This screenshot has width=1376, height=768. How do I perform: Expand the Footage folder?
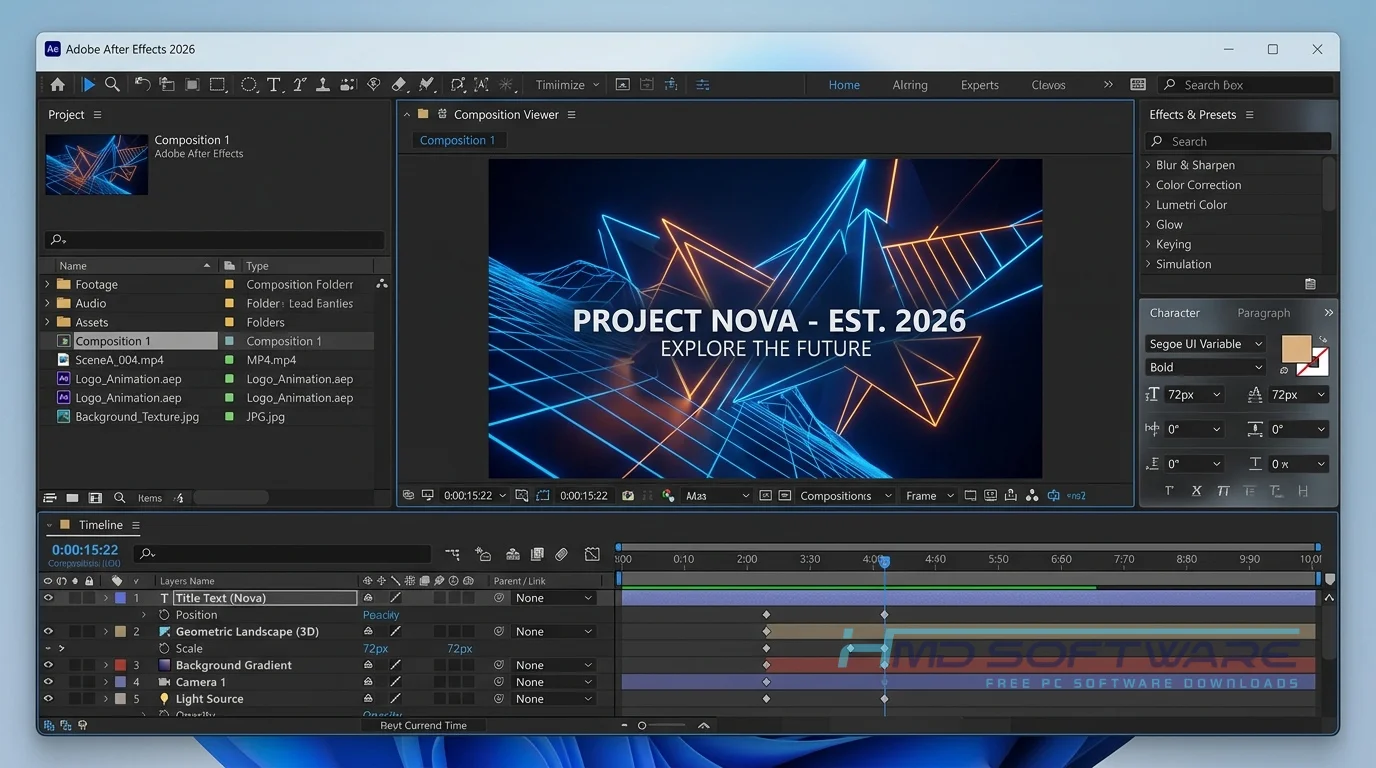click(x=47, y=285)
